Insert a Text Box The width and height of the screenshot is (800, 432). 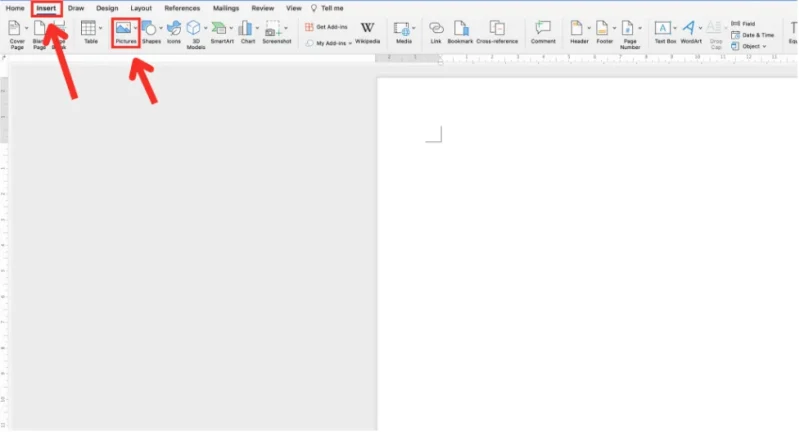(x=663, y=30)
